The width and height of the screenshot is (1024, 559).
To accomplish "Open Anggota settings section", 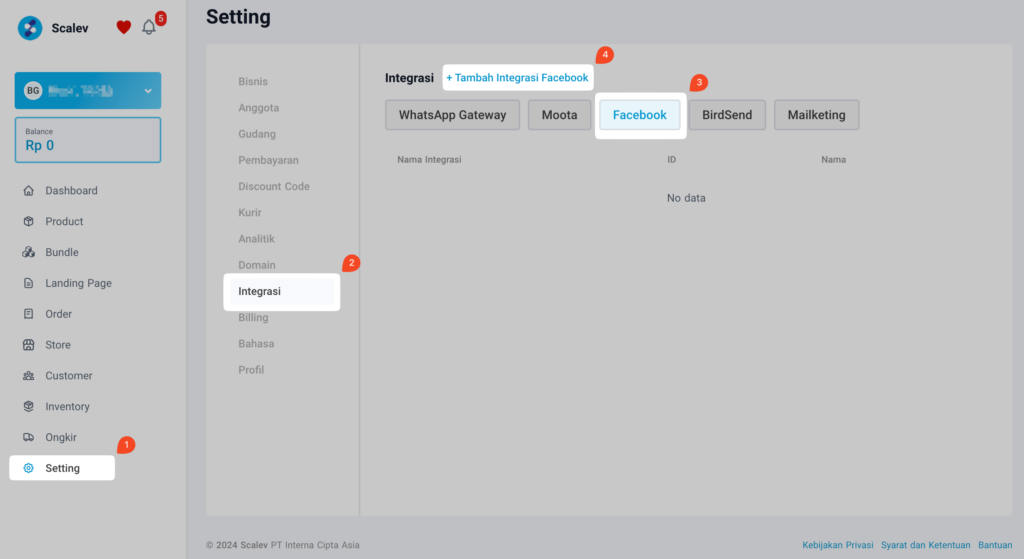I will [x=259, y=108].
